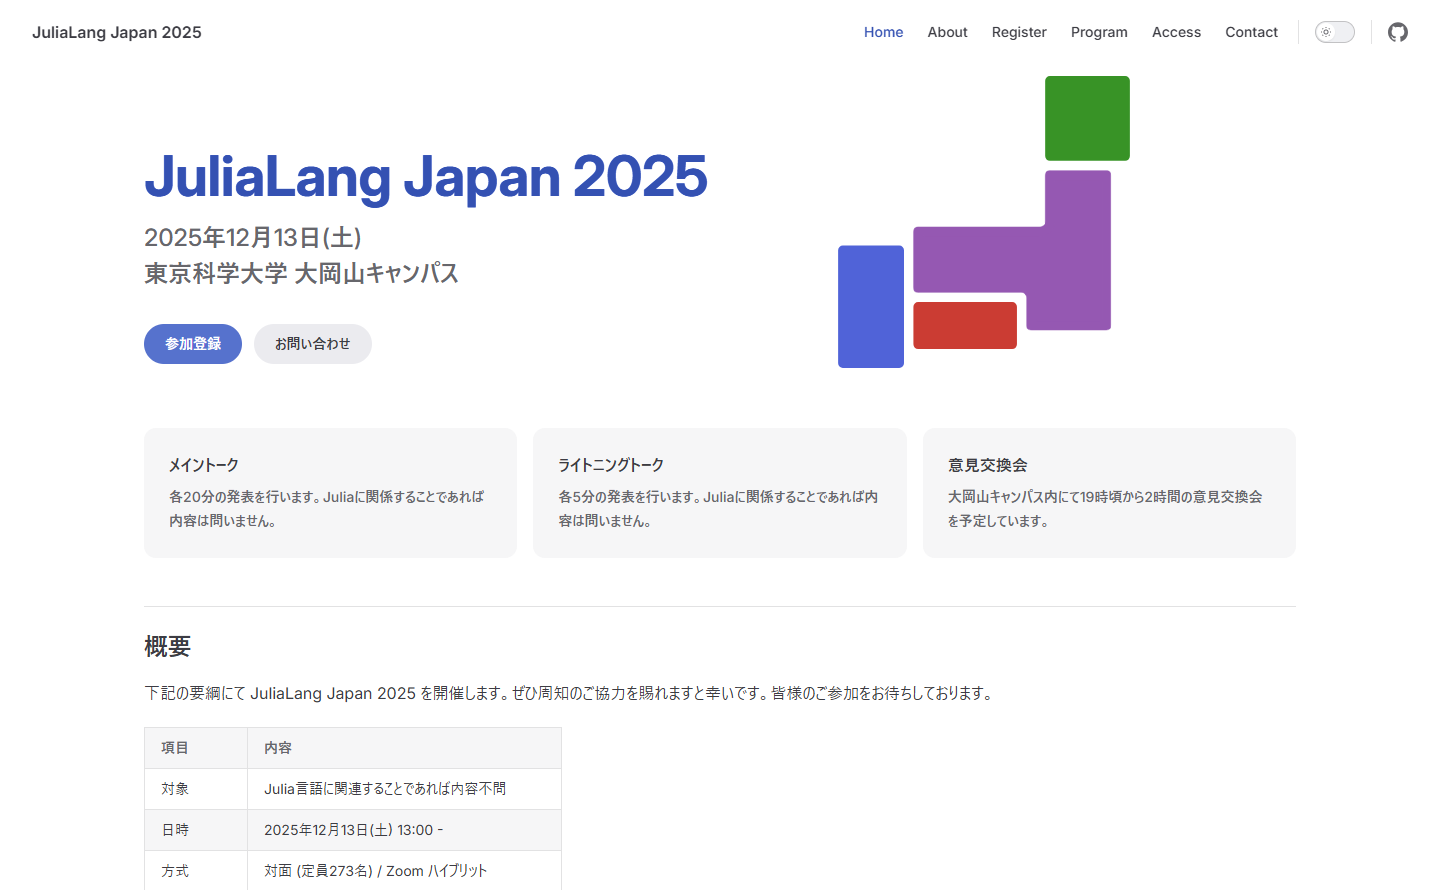Open the Home nav link
The height and width of the screenshot is (890, 1440).
883,32
